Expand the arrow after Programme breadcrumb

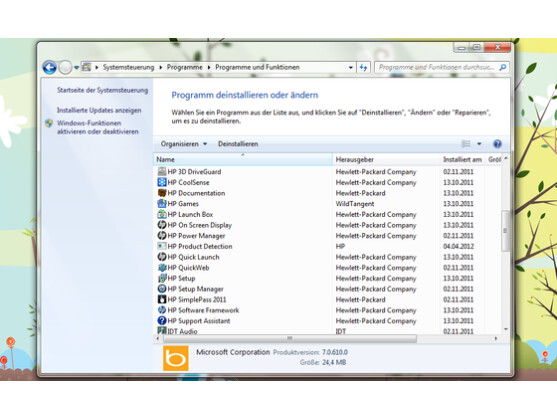coord(209,67)
